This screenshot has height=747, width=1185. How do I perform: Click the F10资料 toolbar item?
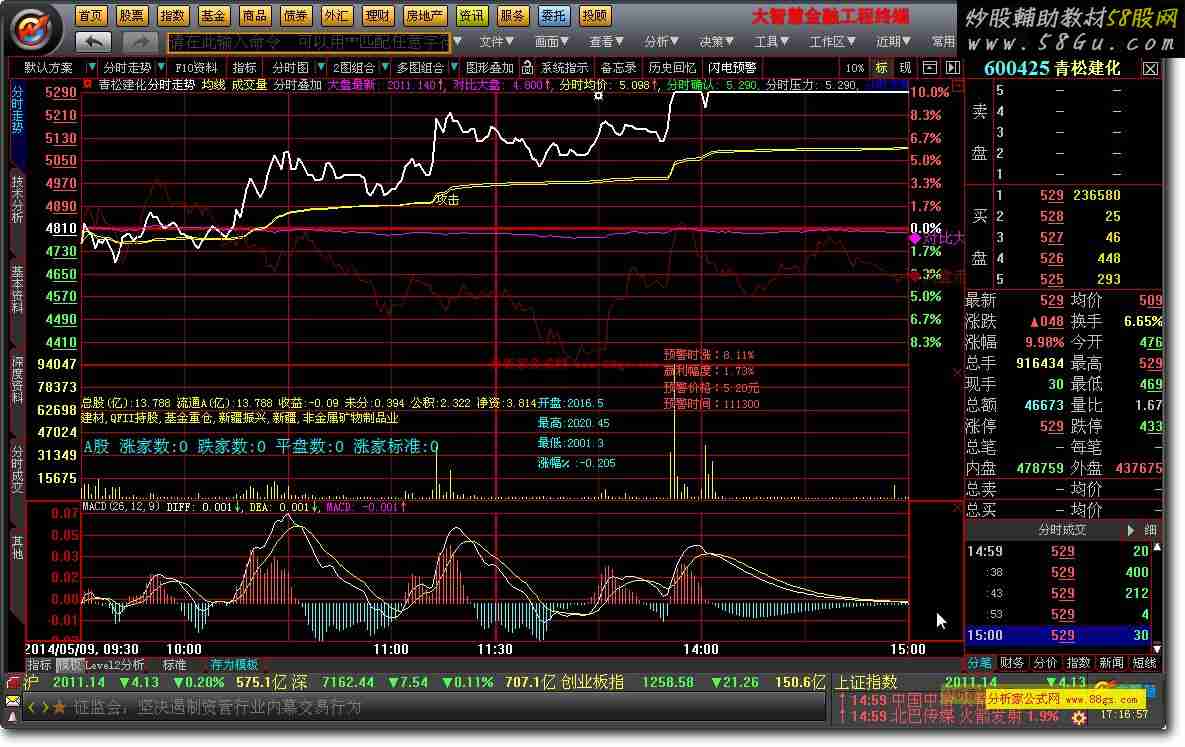point(196,68)
